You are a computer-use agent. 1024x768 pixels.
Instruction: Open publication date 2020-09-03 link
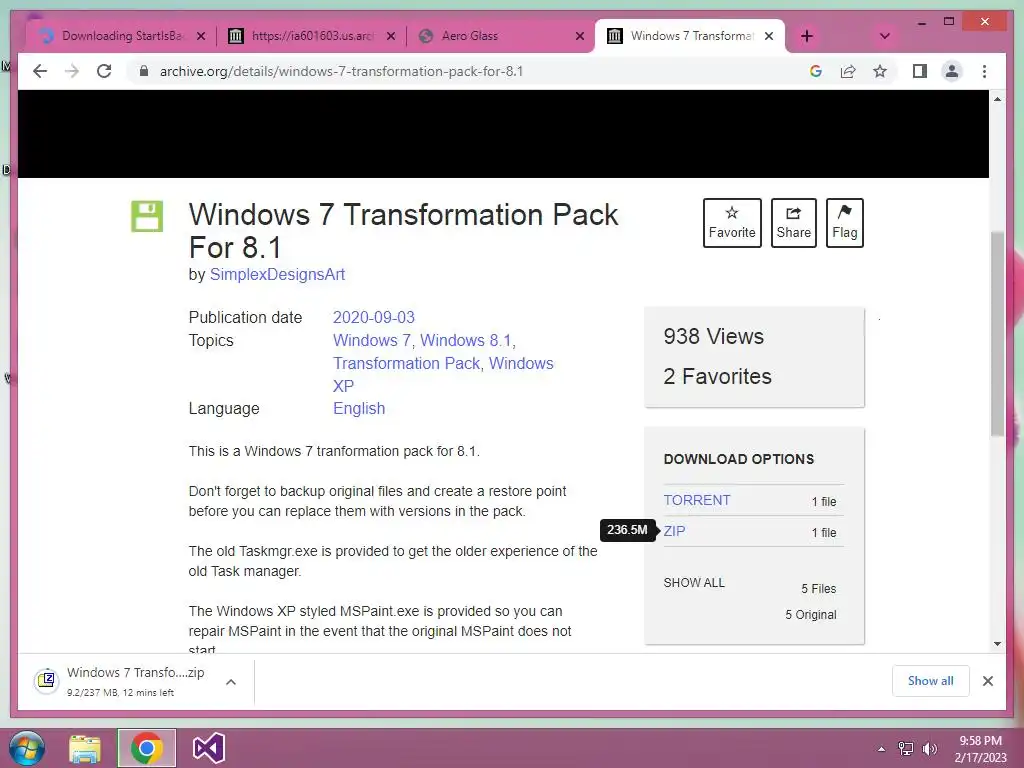[x=374, y=317]
